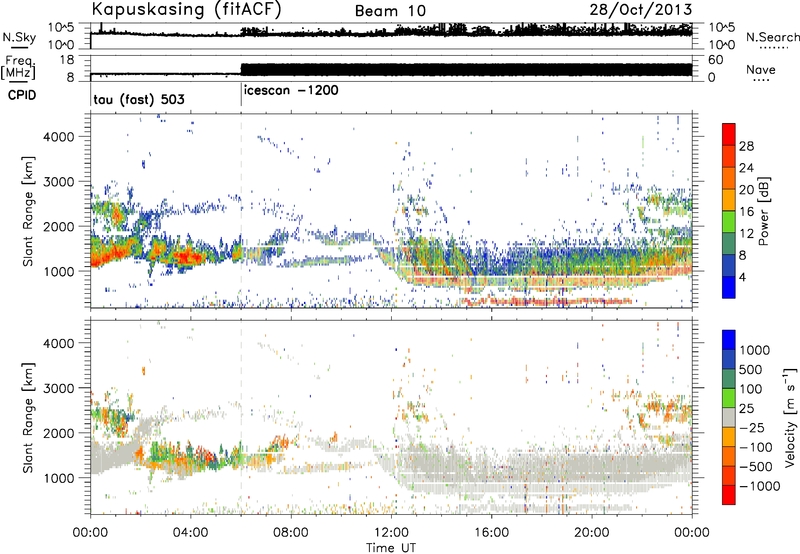Select the 'icescan -1200' mode label
Viewport: 800px width, 554px height.
(291, 90)
